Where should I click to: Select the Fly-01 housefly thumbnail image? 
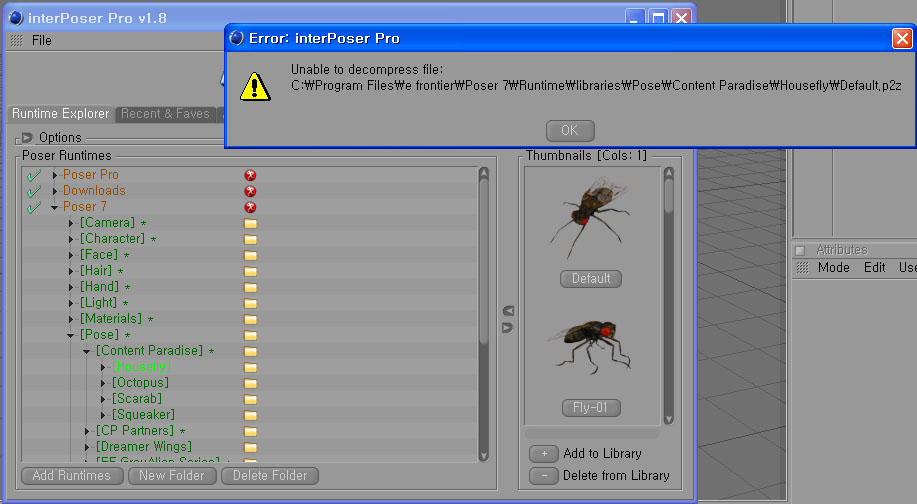tap(590, 348)
